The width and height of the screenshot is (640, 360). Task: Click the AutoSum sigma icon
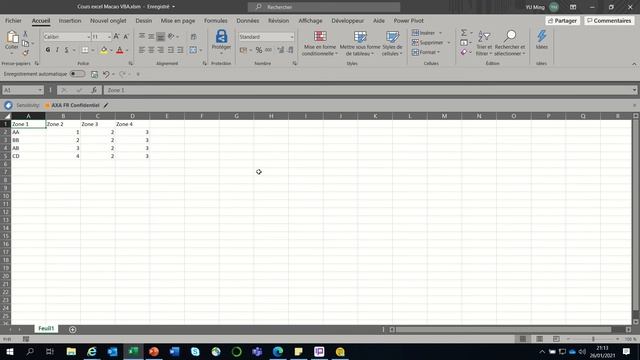[x=464, y=33]
